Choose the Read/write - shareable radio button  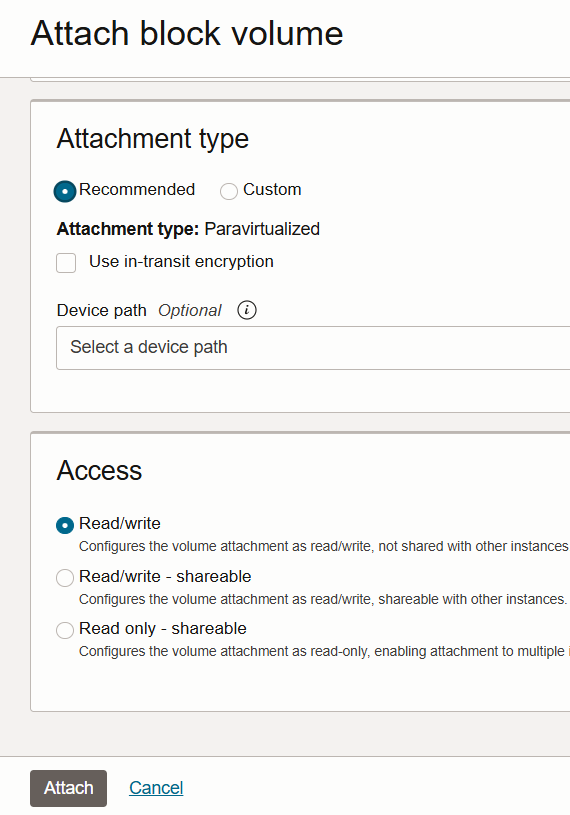pyautogui.click(x=65, y=577)
